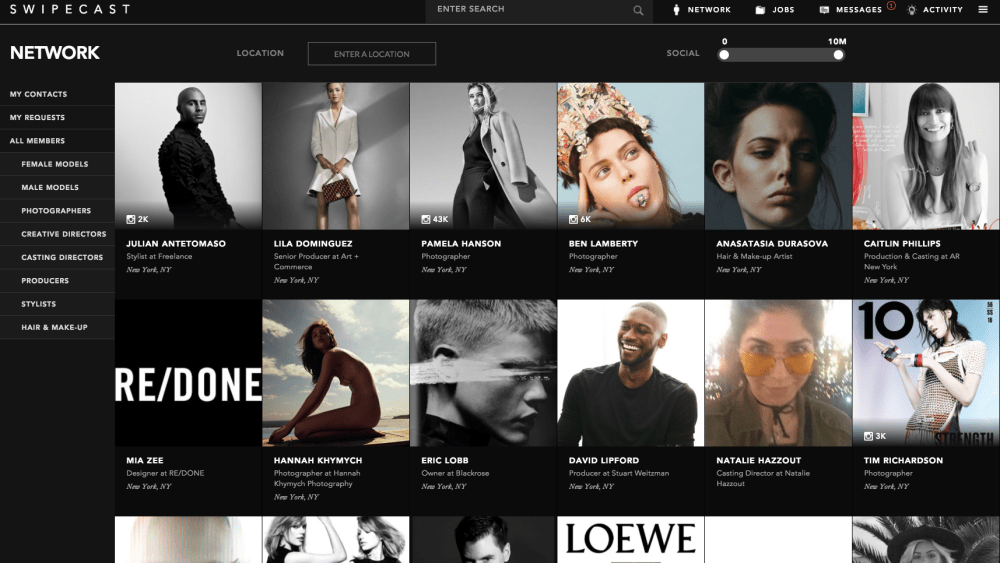Filter by Stylists
Image resolution: width=1000 pixels, height=563 pixels.
tap(38, 304)
